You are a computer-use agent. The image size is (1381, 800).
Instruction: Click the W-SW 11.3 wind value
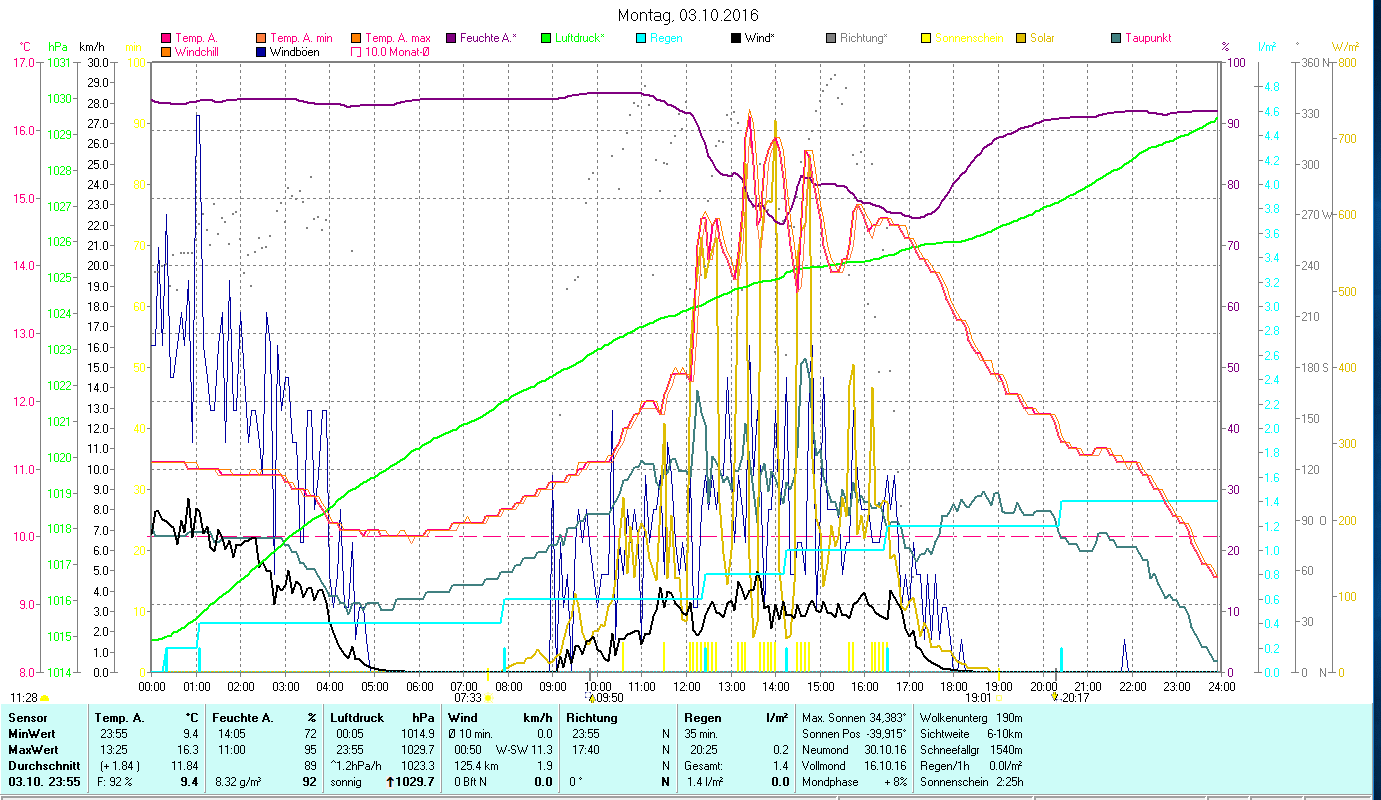pos(524,750)
